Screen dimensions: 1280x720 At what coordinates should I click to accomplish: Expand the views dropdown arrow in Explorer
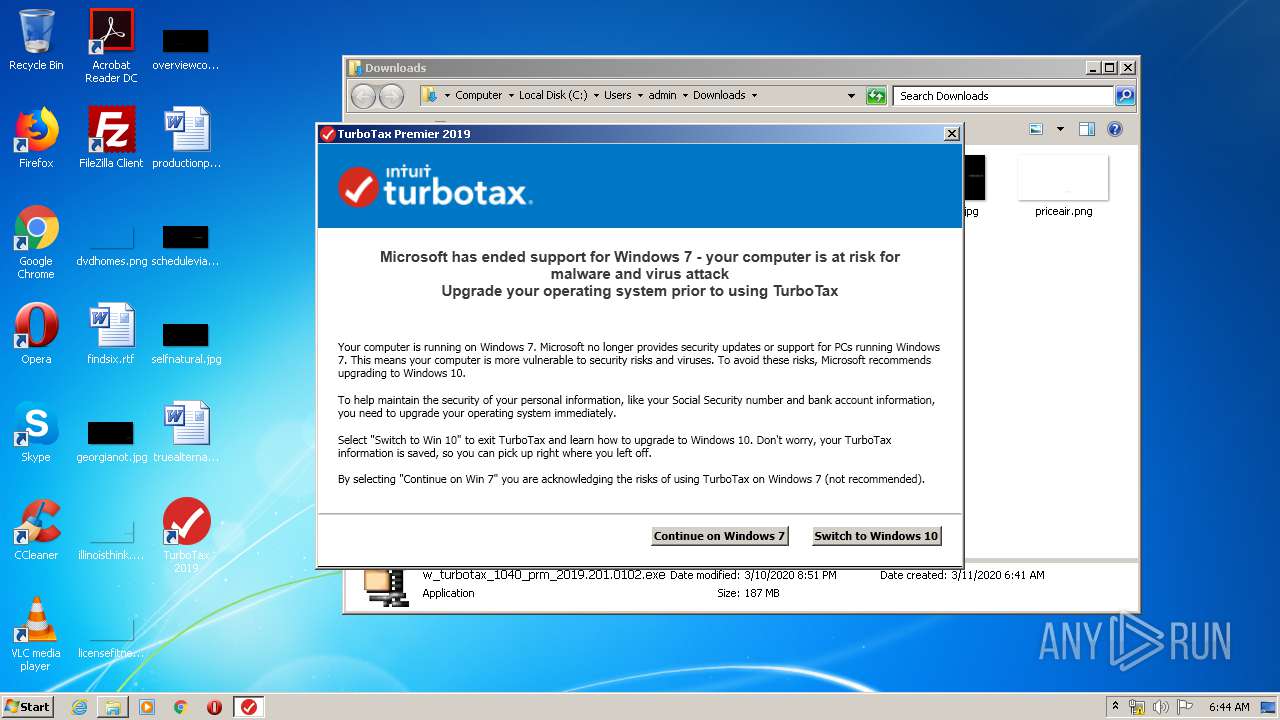click(1060, 129)
